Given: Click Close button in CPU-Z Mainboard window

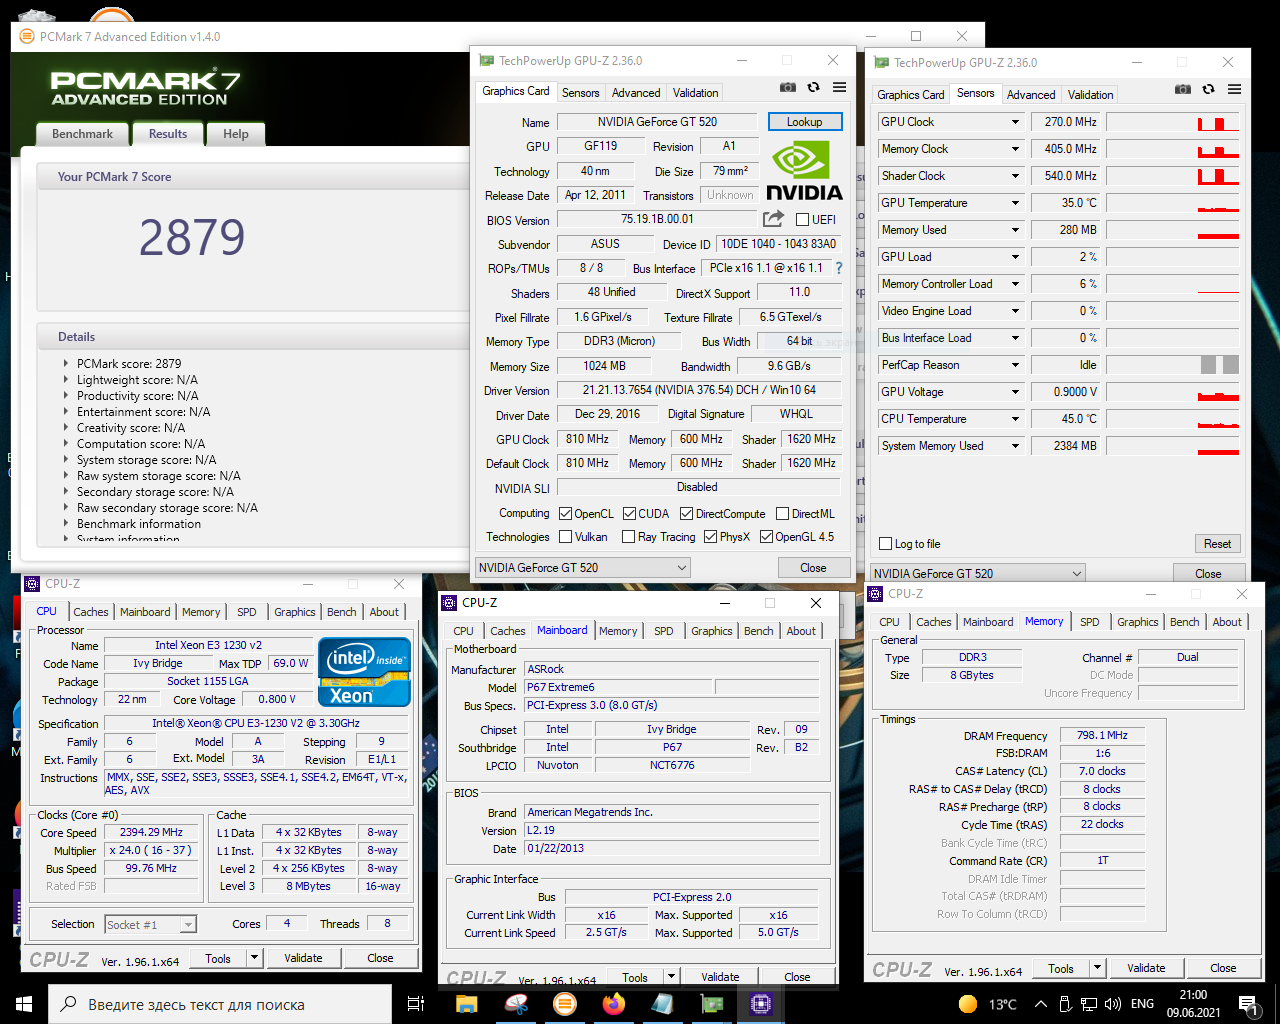Looking at the screenshot, I should click(x=797, y=977).
